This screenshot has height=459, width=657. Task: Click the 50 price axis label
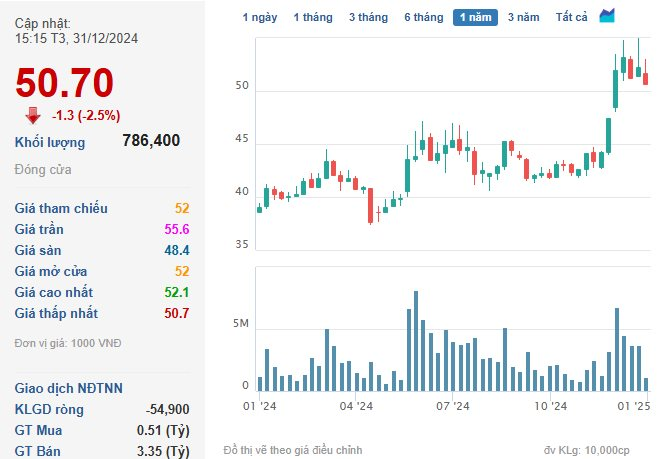pyautogui.click(x=242, y=86)
